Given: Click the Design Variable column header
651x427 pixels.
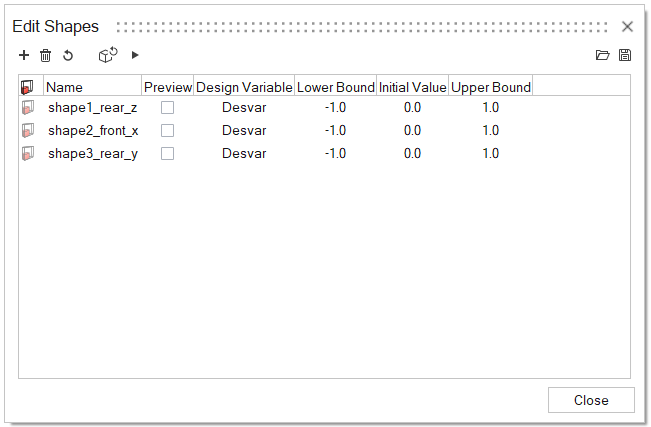Looking at the screenshot, I should coord(245,87).
